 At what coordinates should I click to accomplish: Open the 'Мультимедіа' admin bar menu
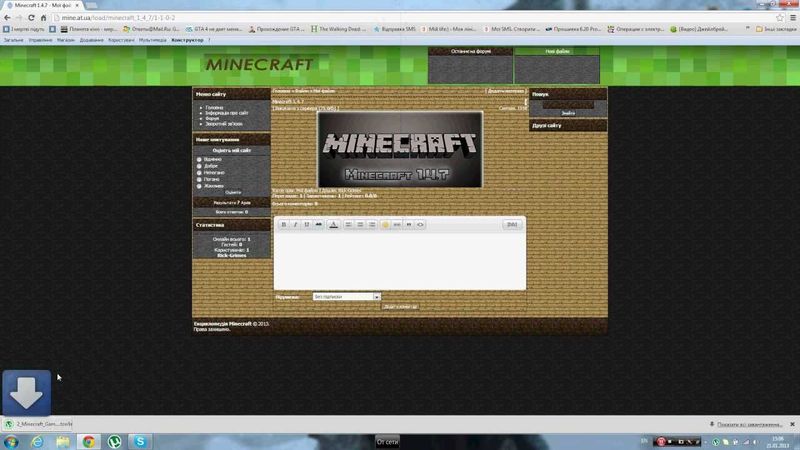(x=153, y=40)
